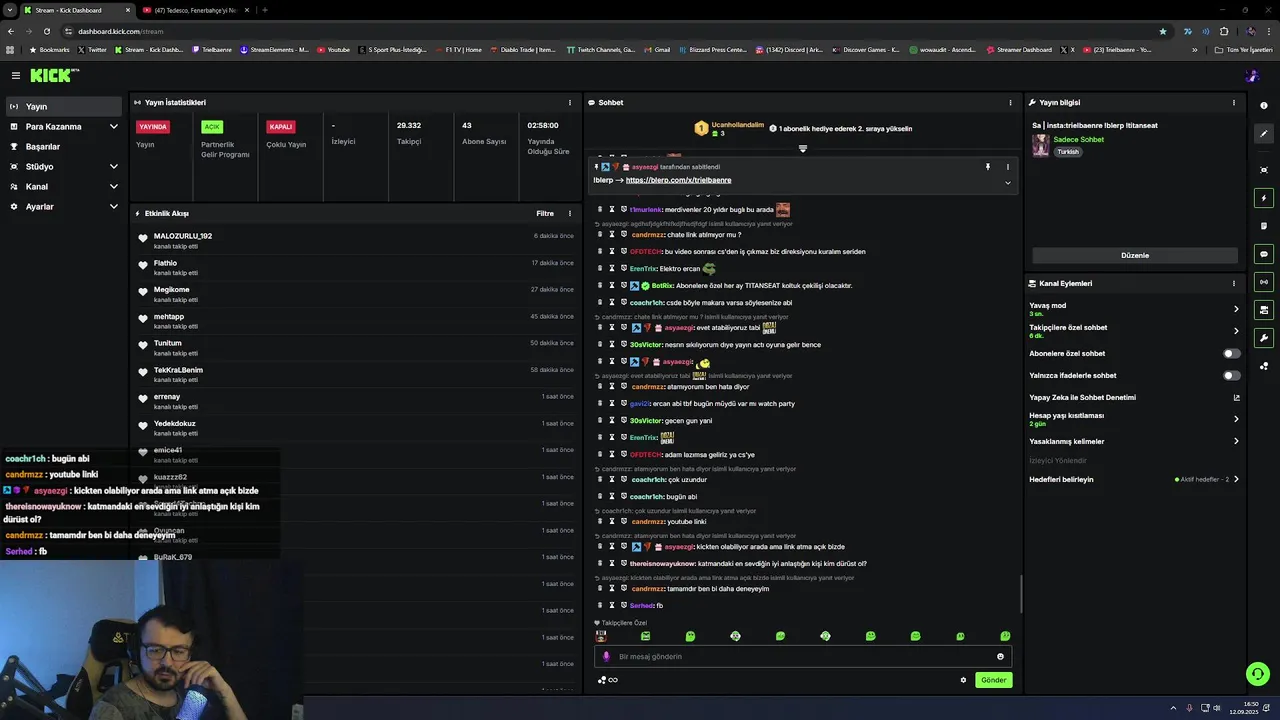Open Sohbet panel three-dot menu
1280x720 pixels.
(1010, 102)
